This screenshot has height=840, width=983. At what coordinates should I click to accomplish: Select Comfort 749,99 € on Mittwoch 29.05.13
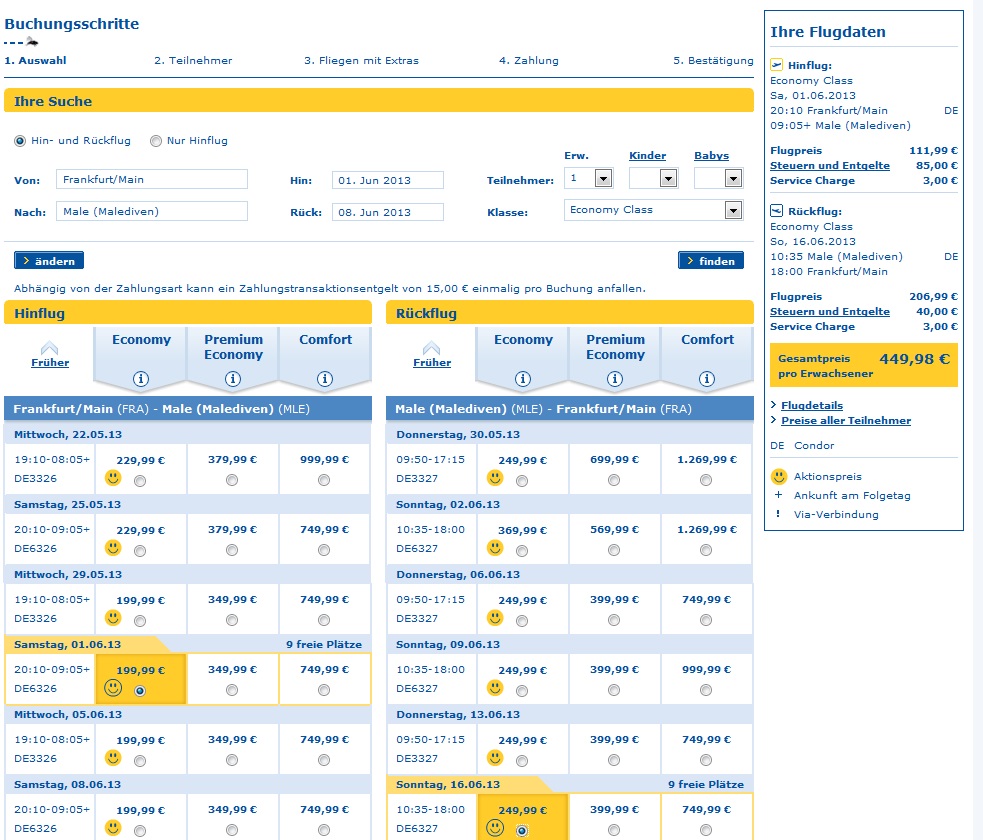point(323,620)
